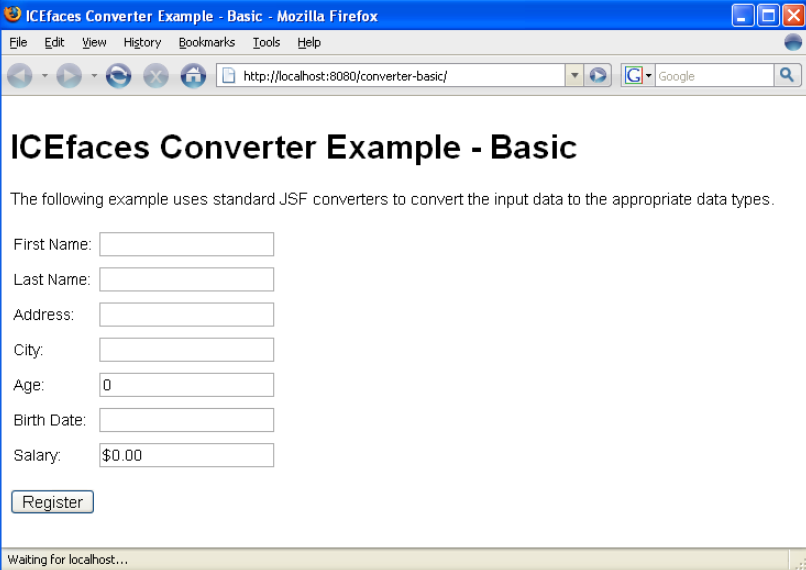
Task: Click the Forward navigation arrow
Action: (68, 76)
